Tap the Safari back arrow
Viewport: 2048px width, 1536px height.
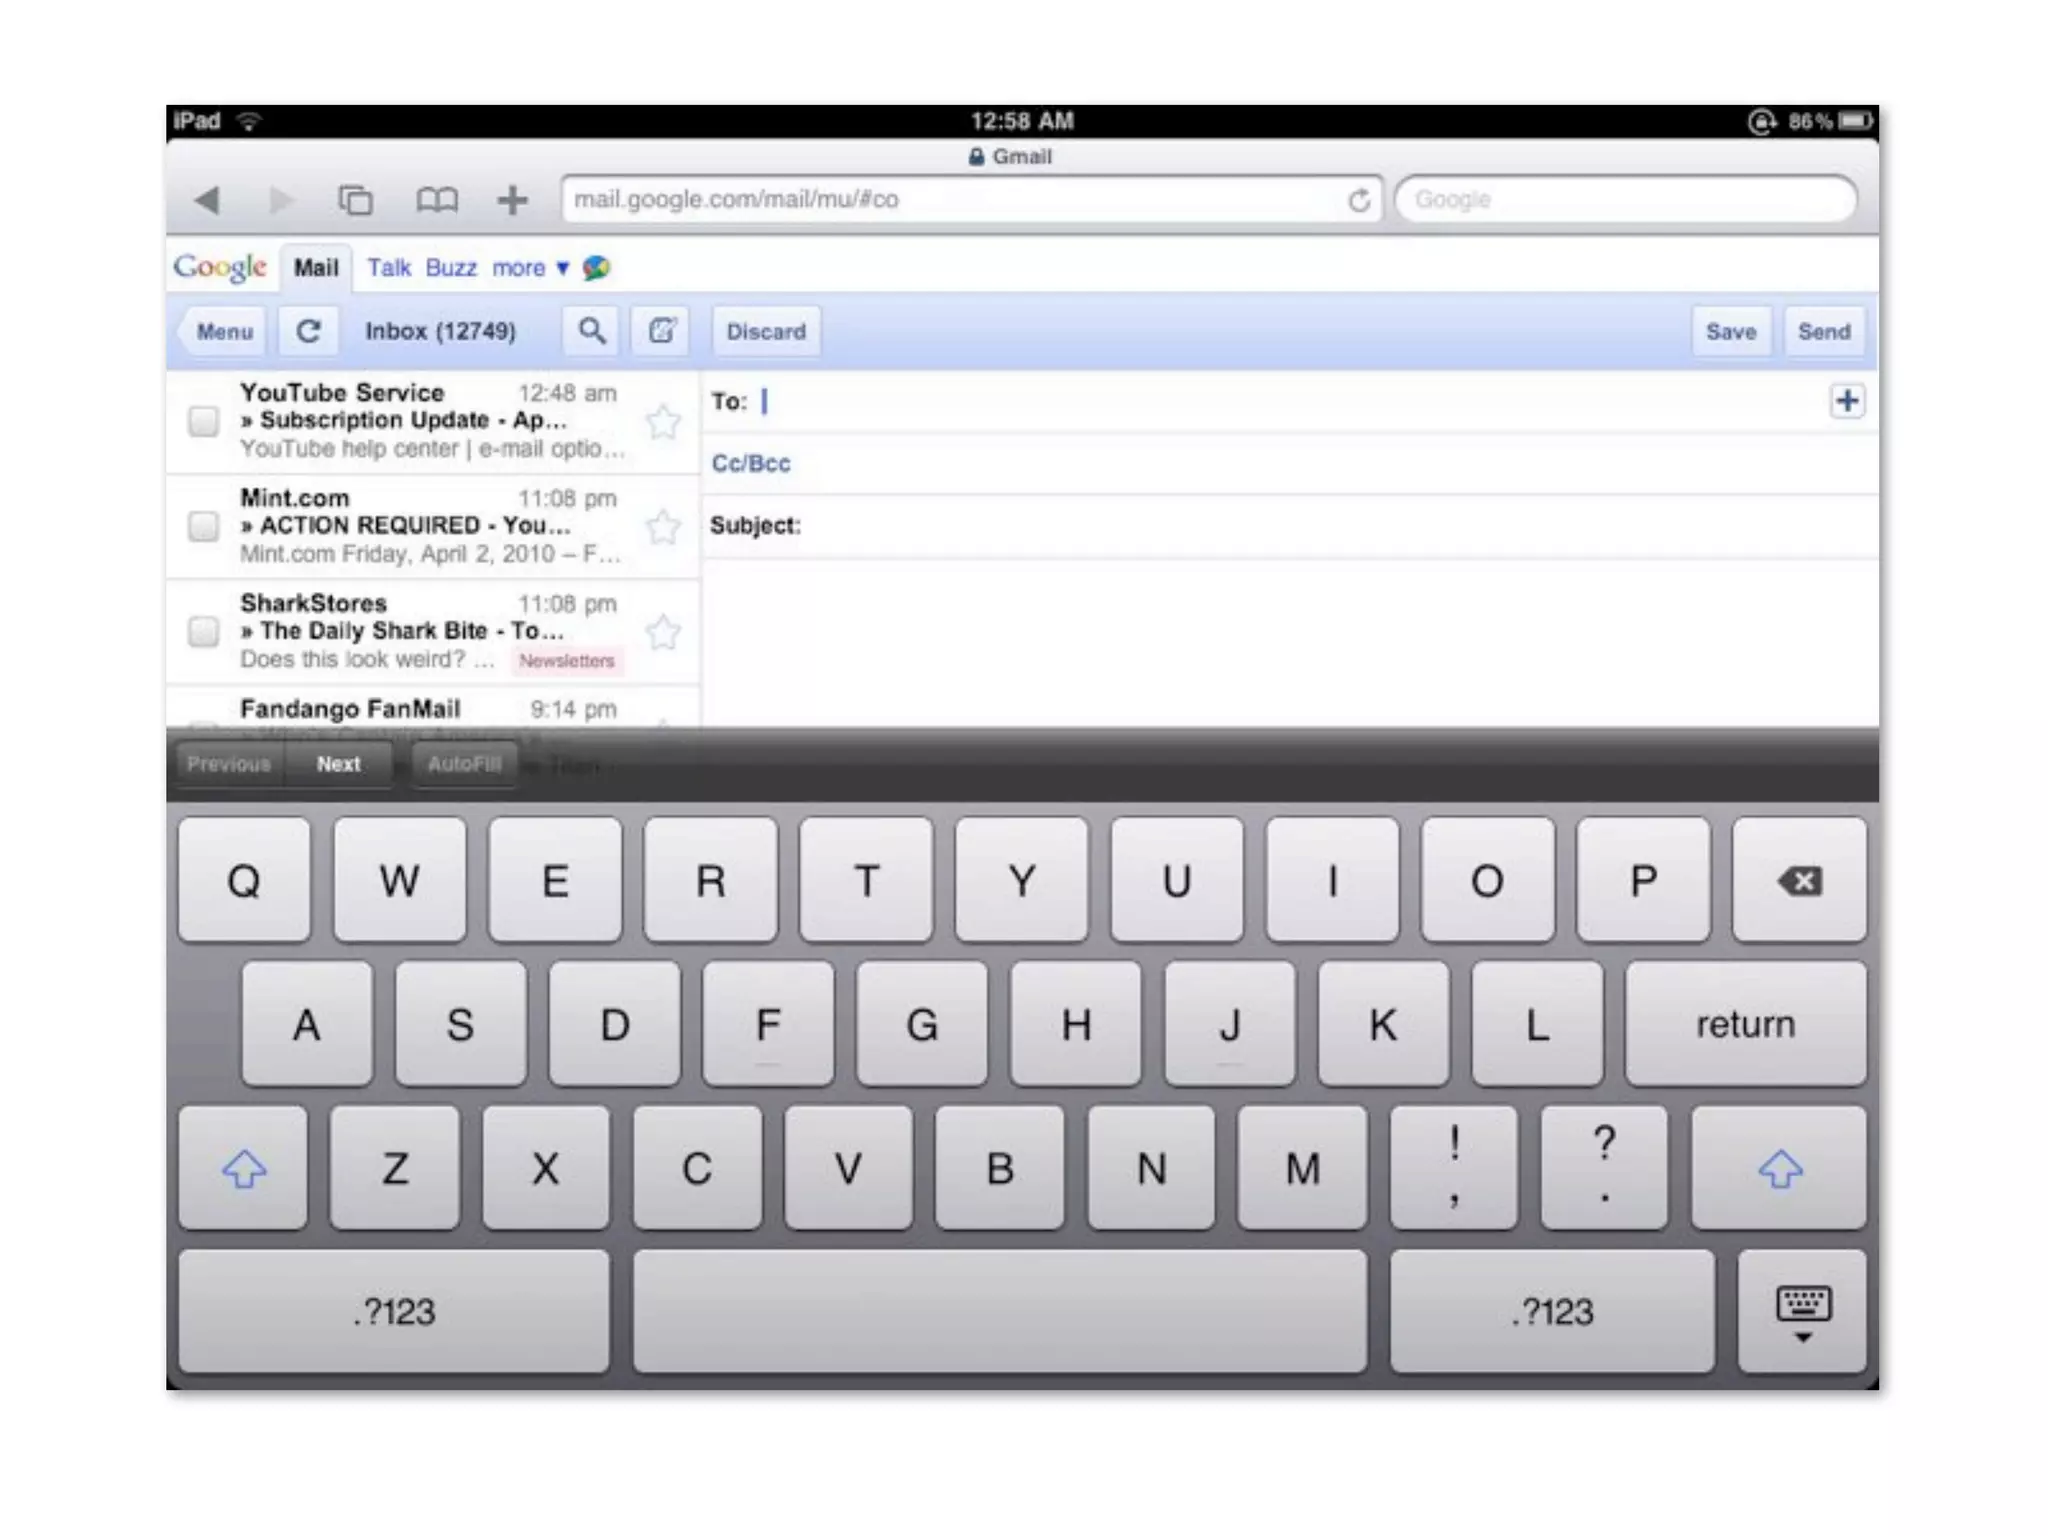tap(208, 200)
